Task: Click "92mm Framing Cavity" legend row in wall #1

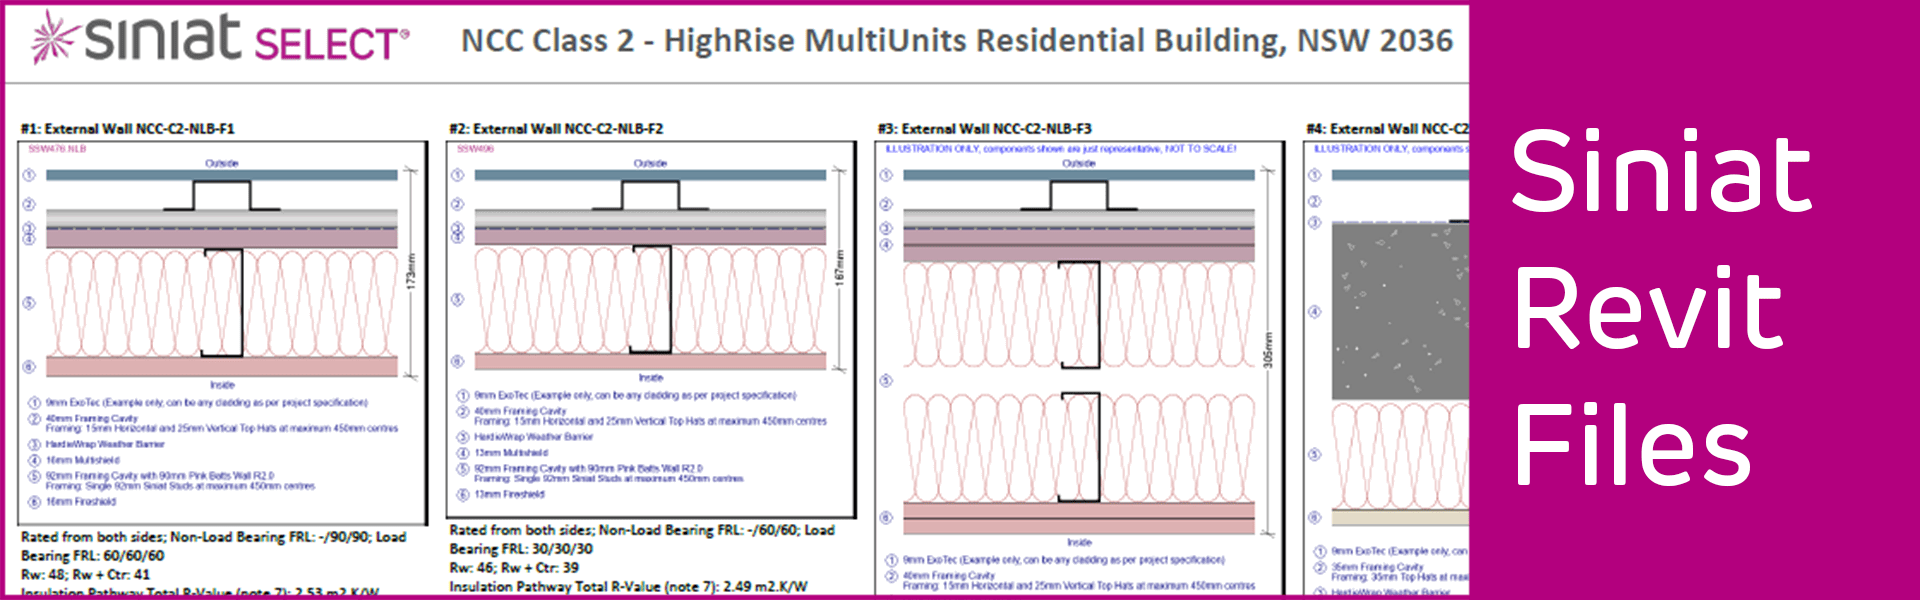Action: point(172,481)
